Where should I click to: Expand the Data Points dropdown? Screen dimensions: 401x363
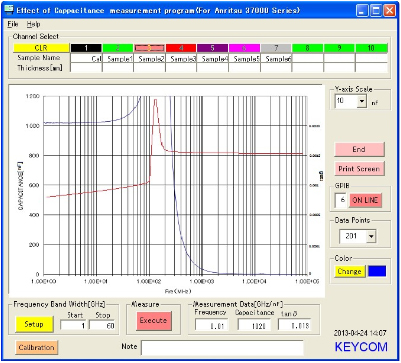(x=371, y=236)
